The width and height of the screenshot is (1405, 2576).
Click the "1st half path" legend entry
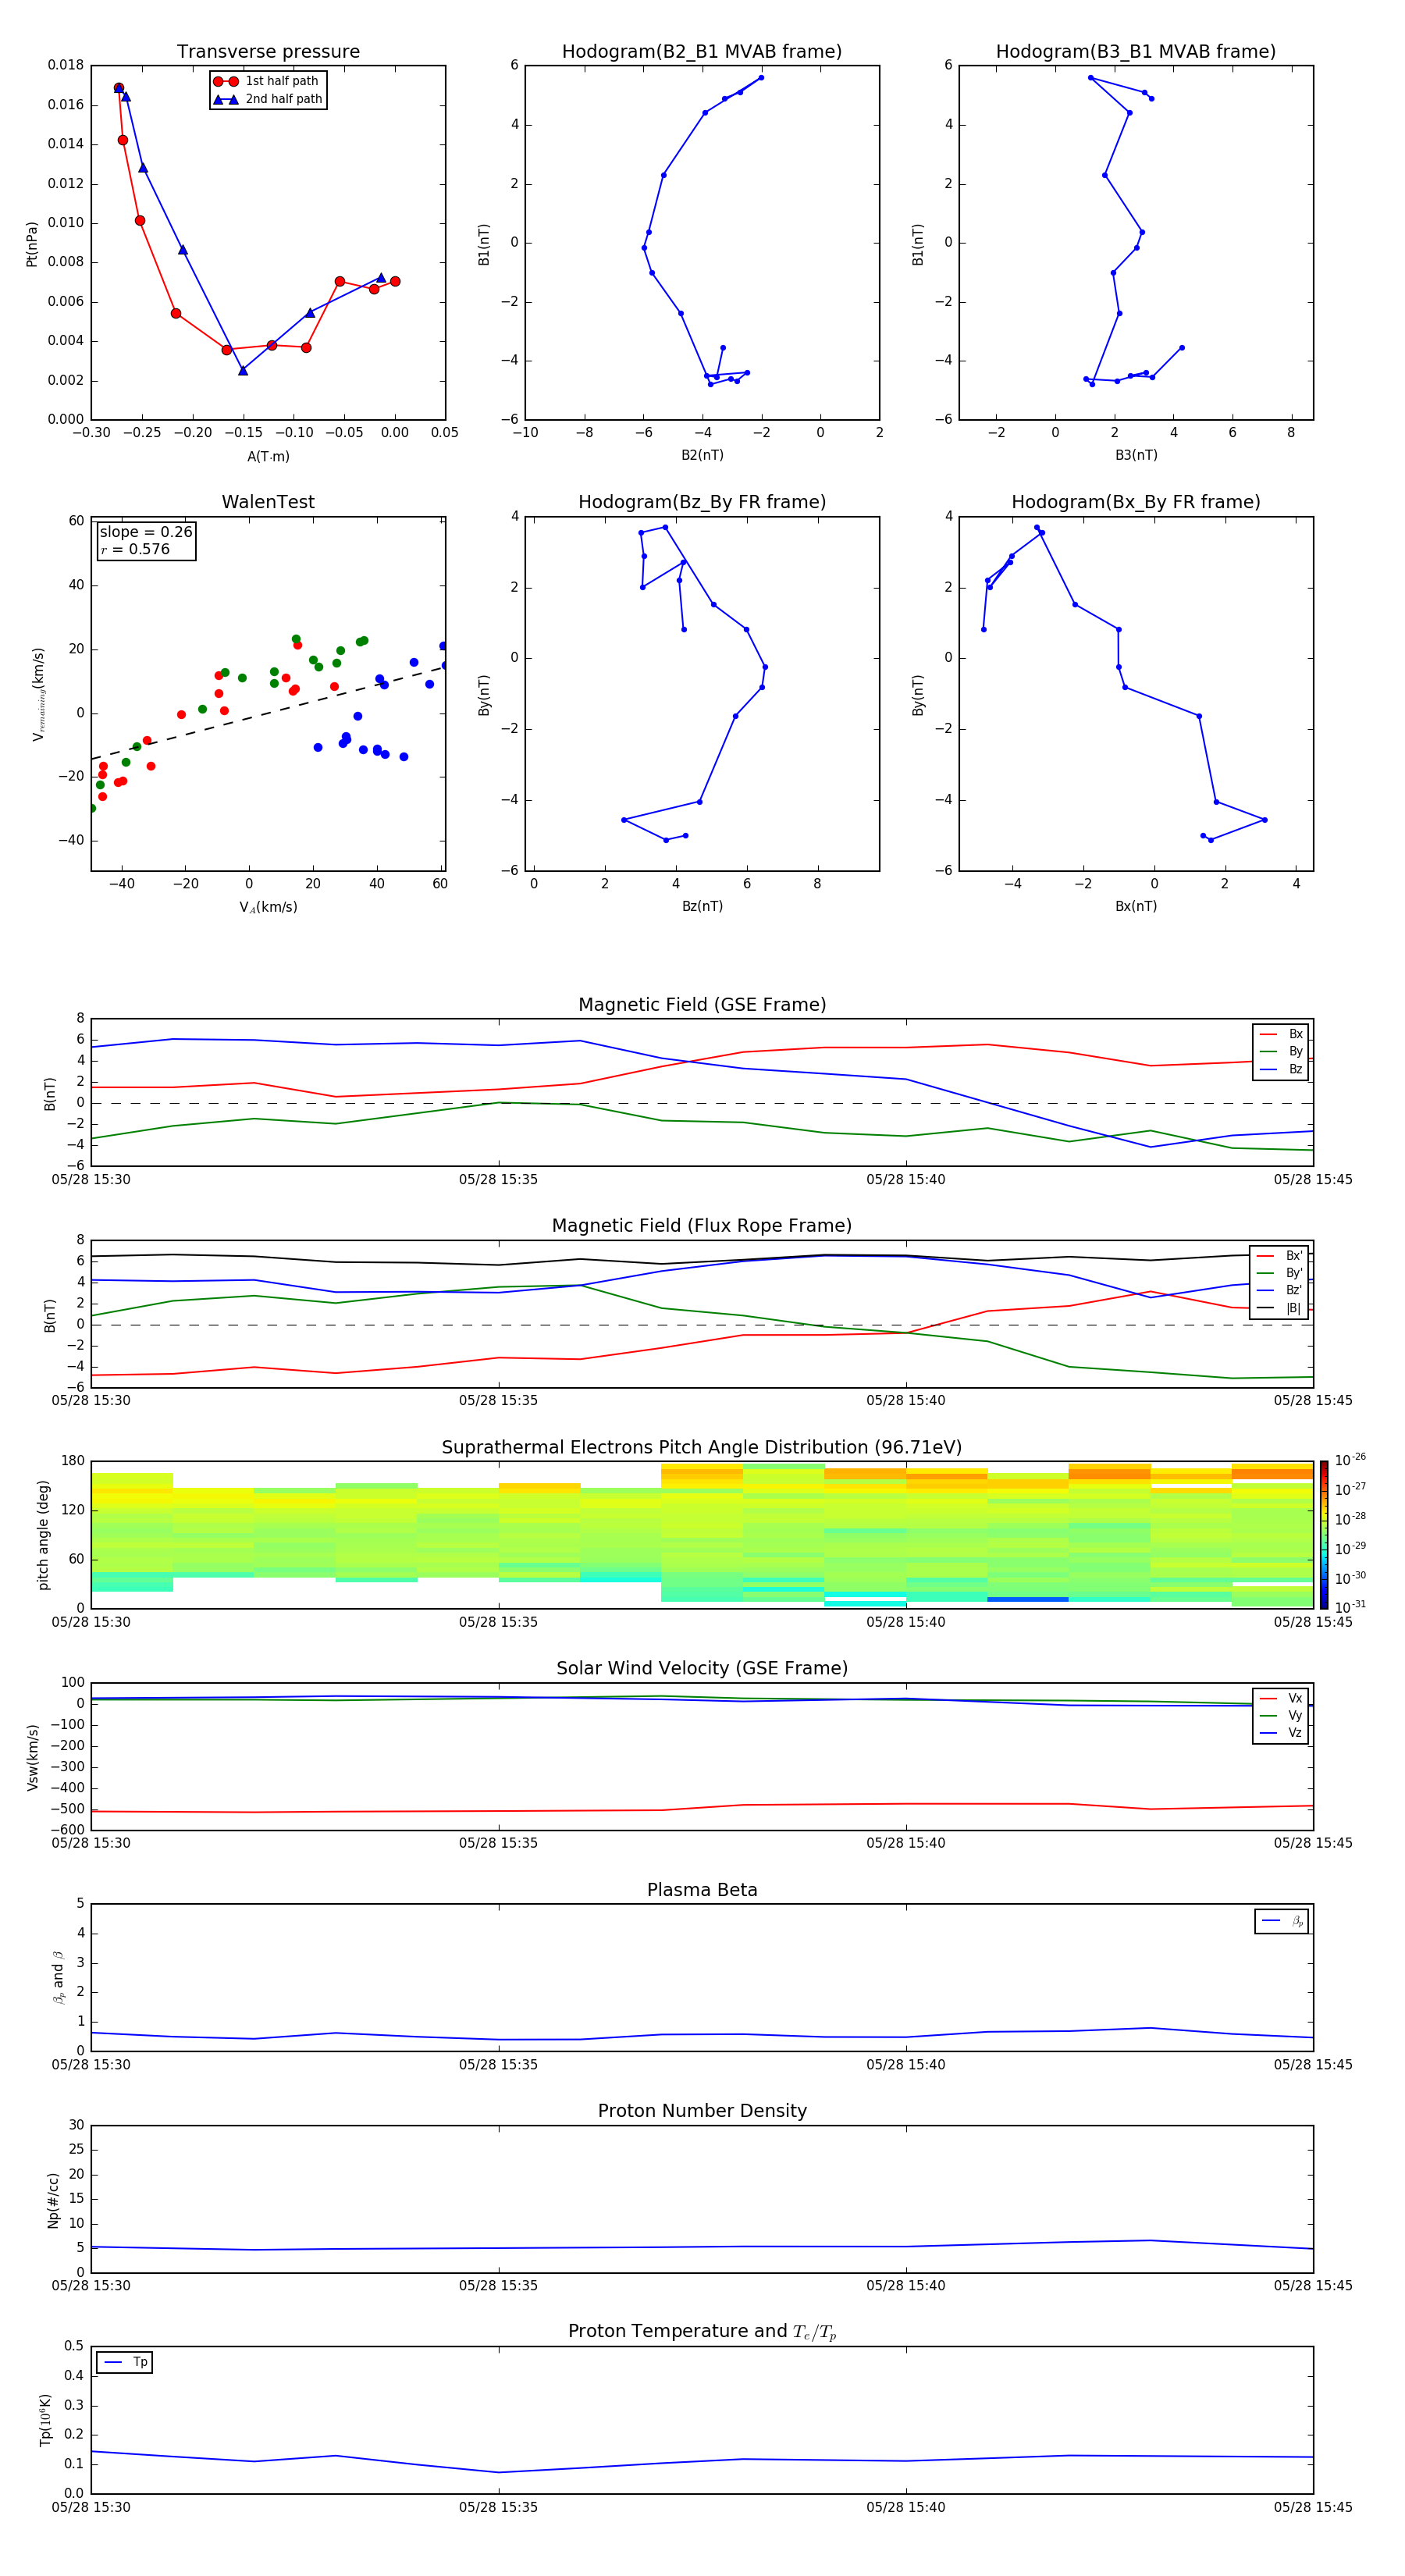click(x=266, y=82)
